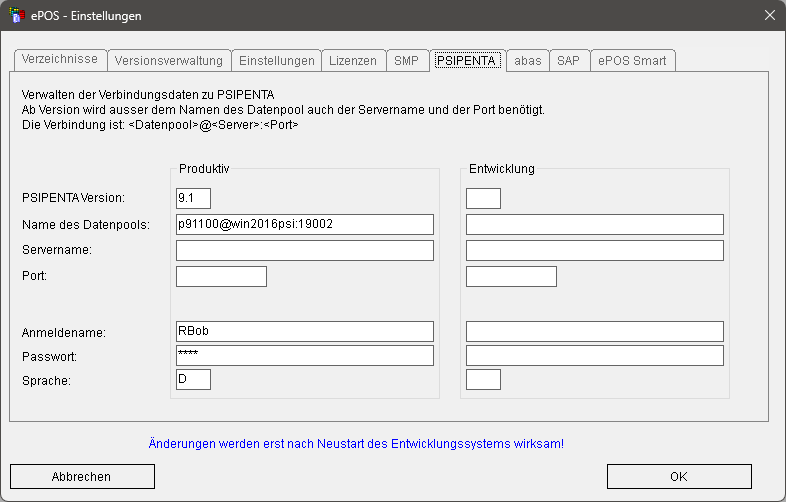The height and width of the screenshot is (502, 786).
Task: Click the Entwicklung Anmeldename field
Action: coord(595,331)
